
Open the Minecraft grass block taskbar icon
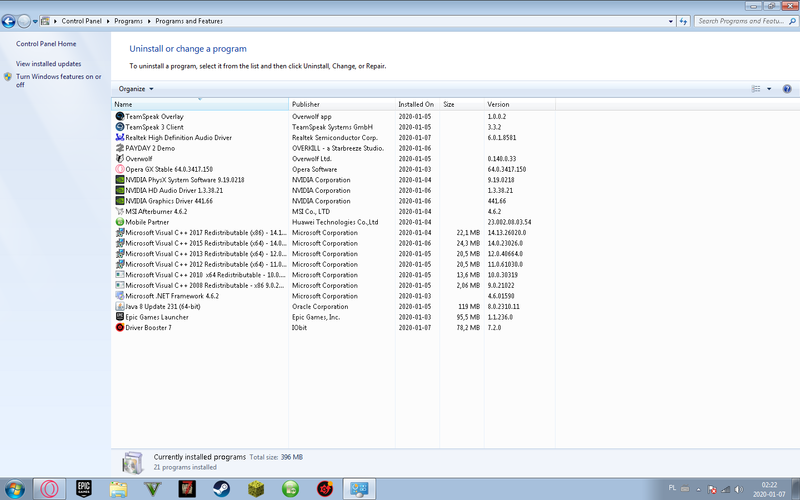[x=256, y=489]
